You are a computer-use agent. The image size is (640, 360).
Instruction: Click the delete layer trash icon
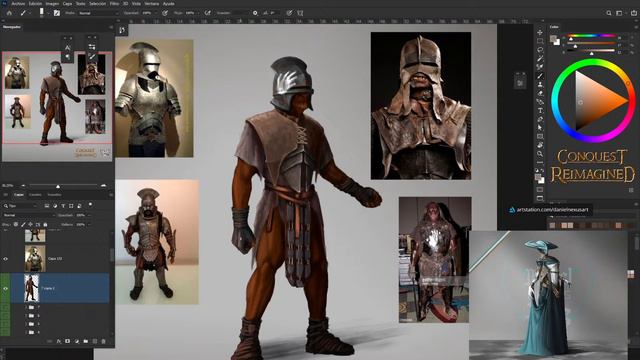(x=103, y=341)
